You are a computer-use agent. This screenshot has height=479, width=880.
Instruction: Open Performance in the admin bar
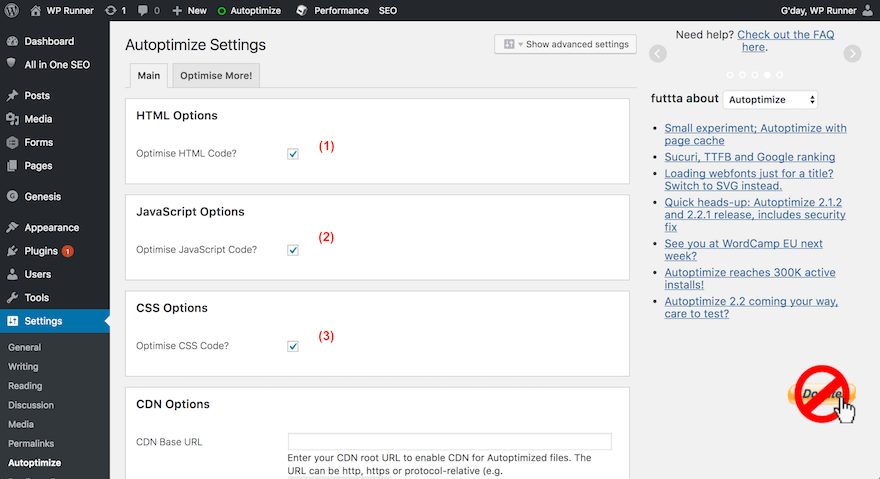[341, 10]
